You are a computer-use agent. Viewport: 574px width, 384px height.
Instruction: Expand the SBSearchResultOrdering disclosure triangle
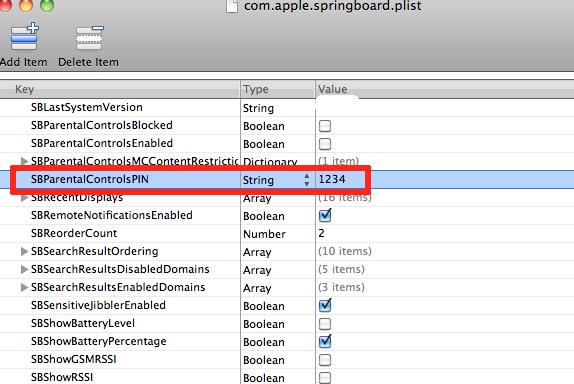(x=24, y=251)
